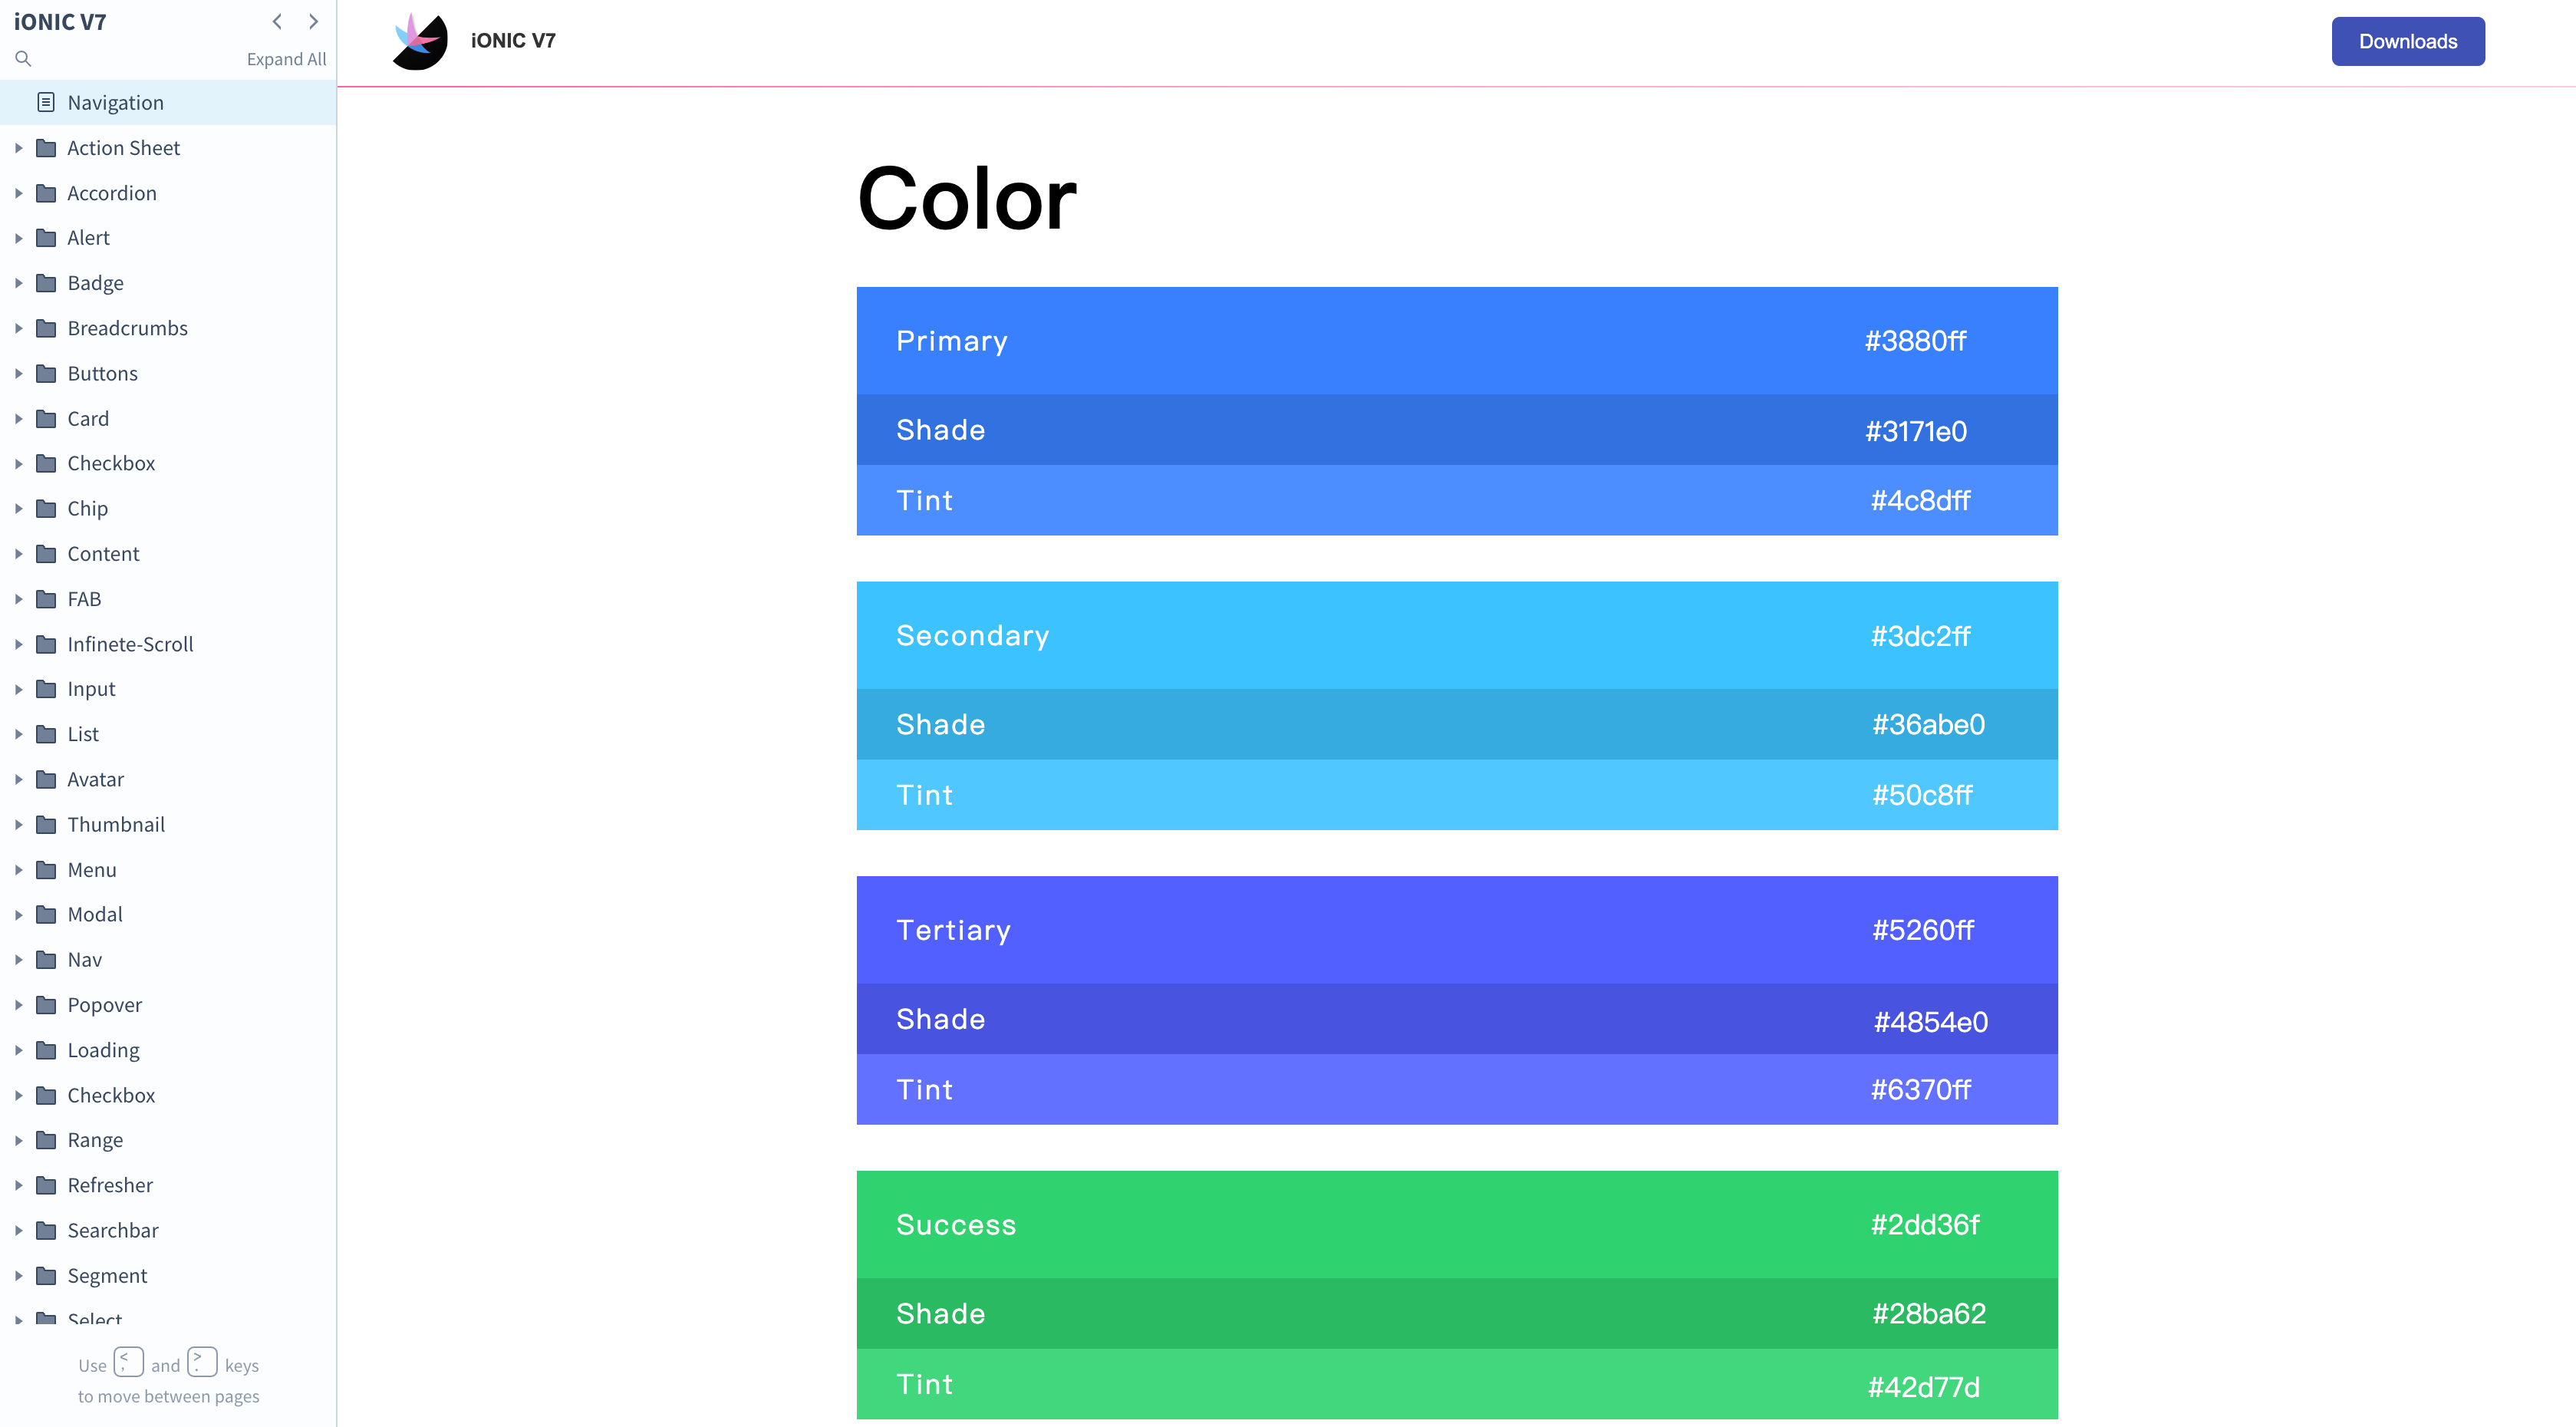The height and width of the screenshot is (1427, 2576).
Task: Click the Action Sheet folder icon
Action: pyautogui.click(x=46, y=148)
